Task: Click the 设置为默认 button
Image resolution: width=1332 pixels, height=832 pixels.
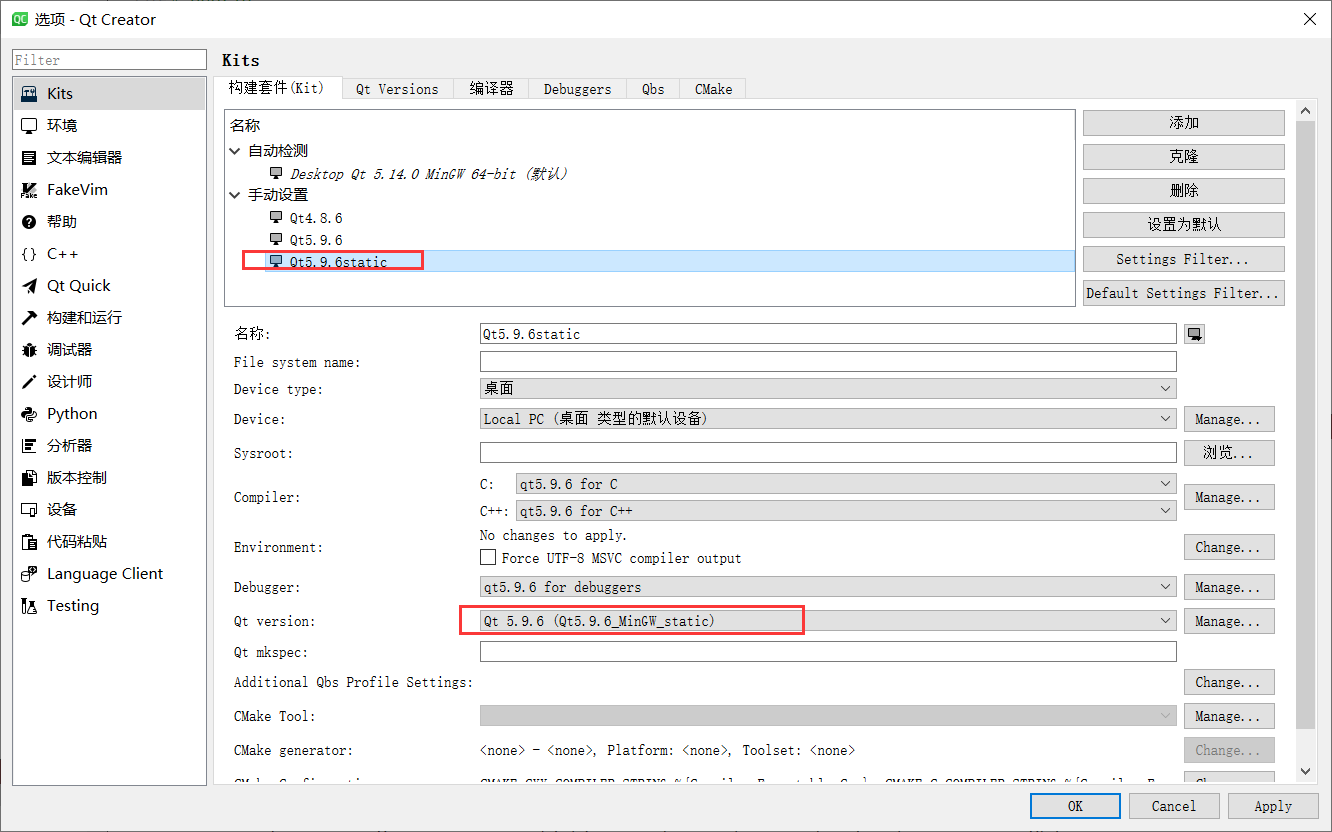Action: [1183, 224]
